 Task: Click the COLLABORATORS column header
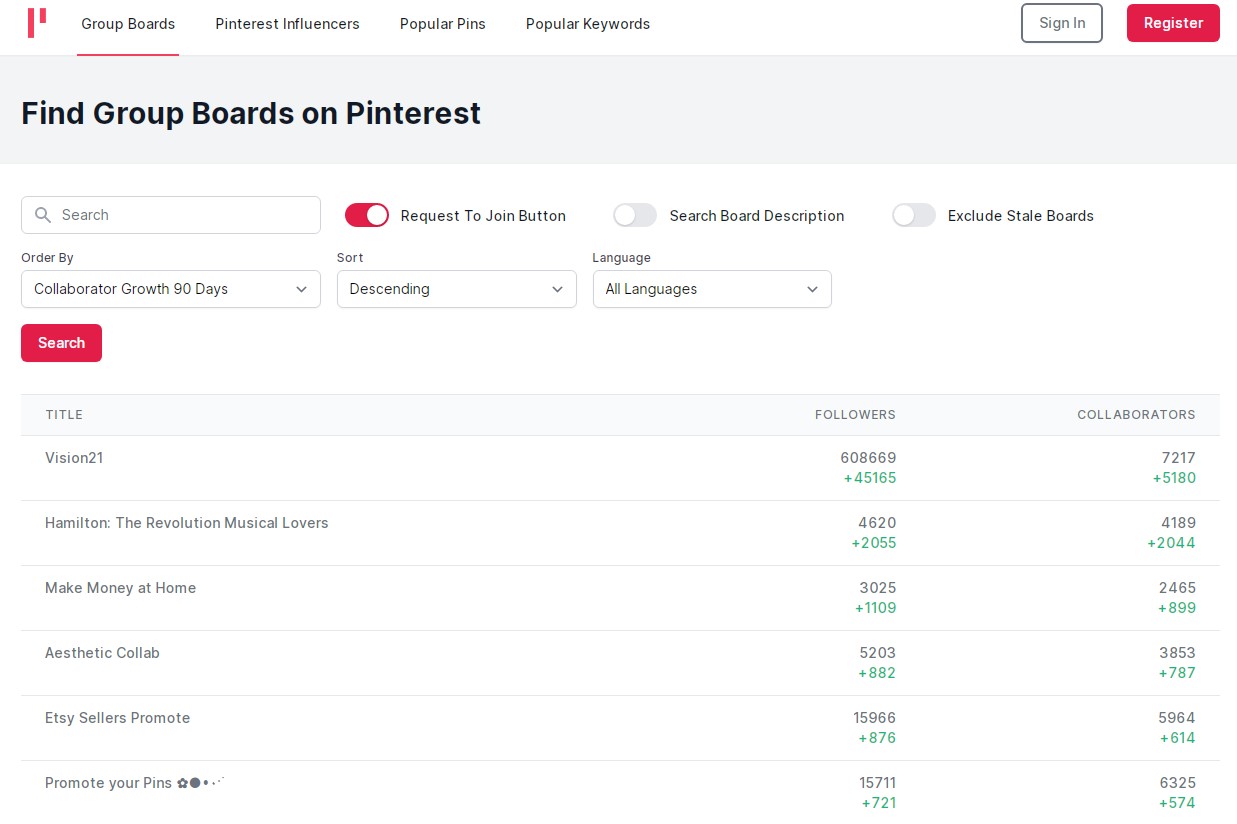tap(1136, 415)
